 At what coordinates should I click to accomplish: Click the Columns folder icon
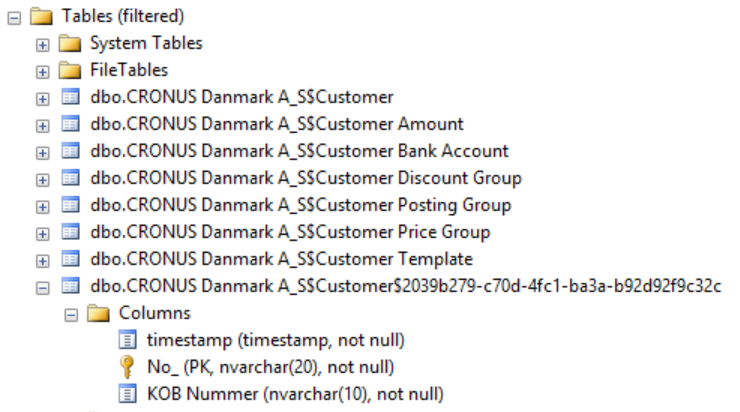point(98,313)
